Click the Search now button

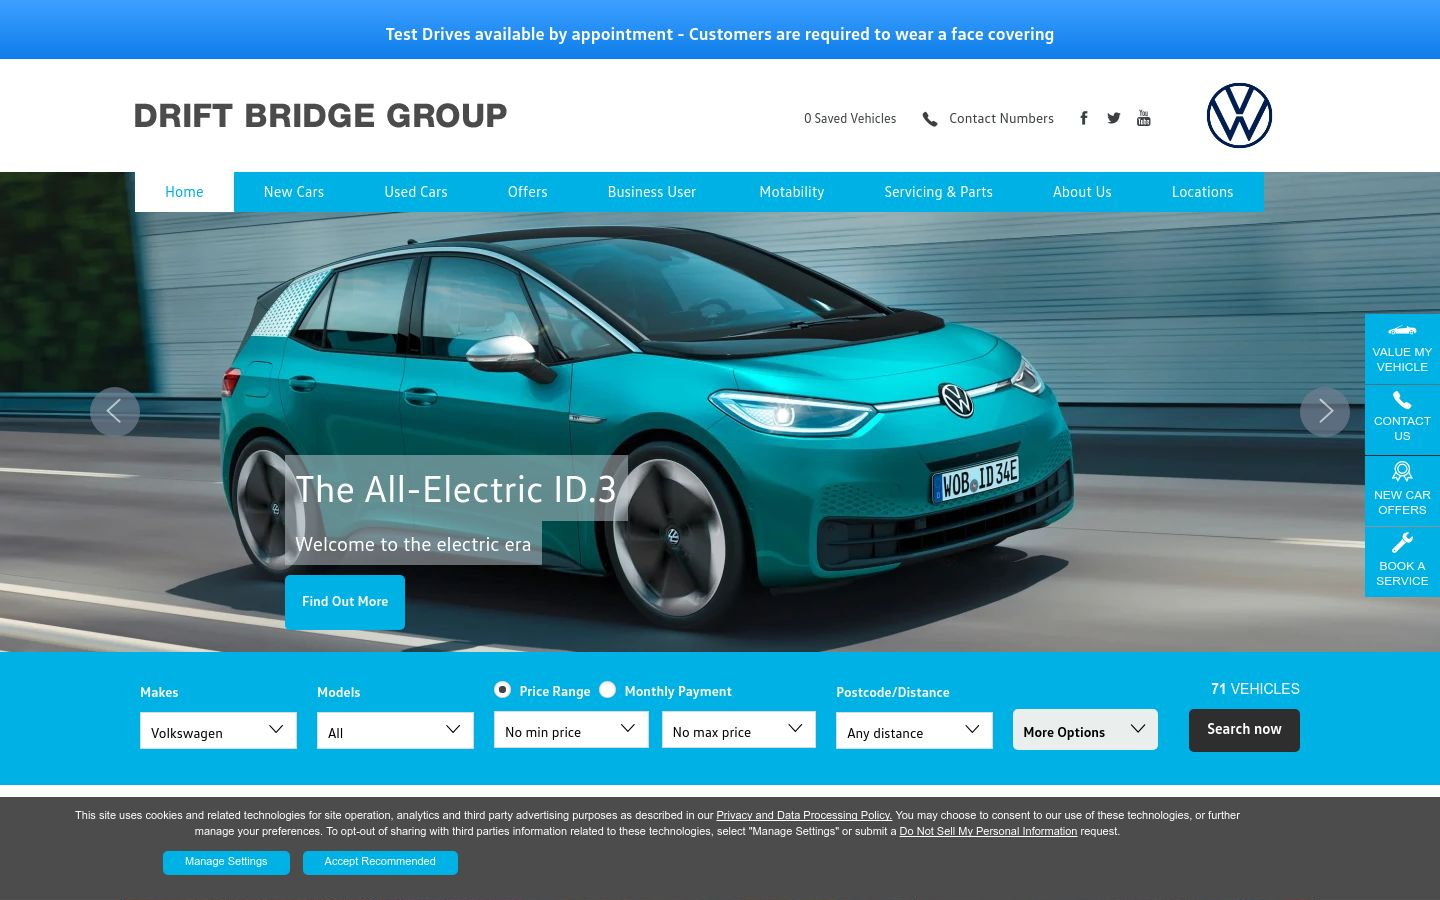point(1244,730)
